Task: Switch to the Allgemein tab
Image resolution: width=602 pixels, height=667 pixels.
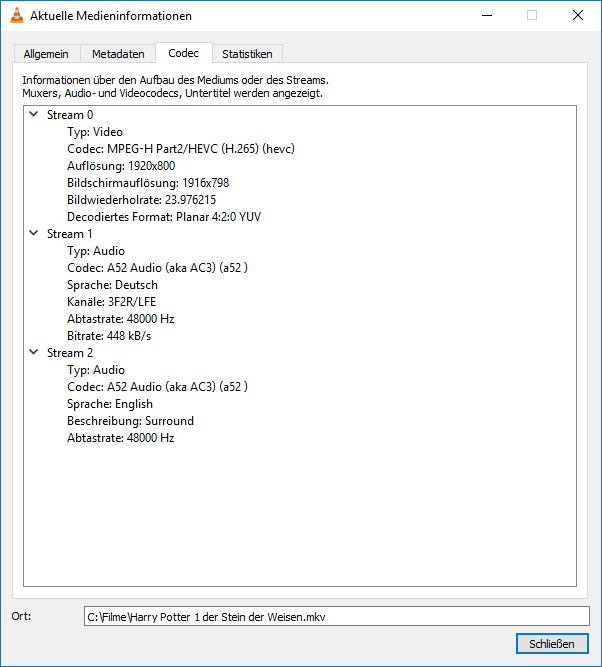Action: [47, 54]
